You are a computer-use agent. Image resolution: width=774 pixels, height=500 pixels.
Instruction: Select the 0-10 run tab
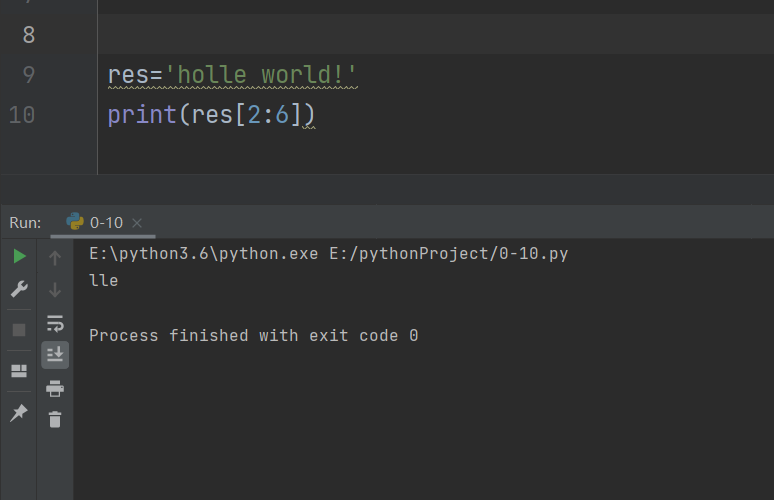pyautogui.click(x=104, y=223)
